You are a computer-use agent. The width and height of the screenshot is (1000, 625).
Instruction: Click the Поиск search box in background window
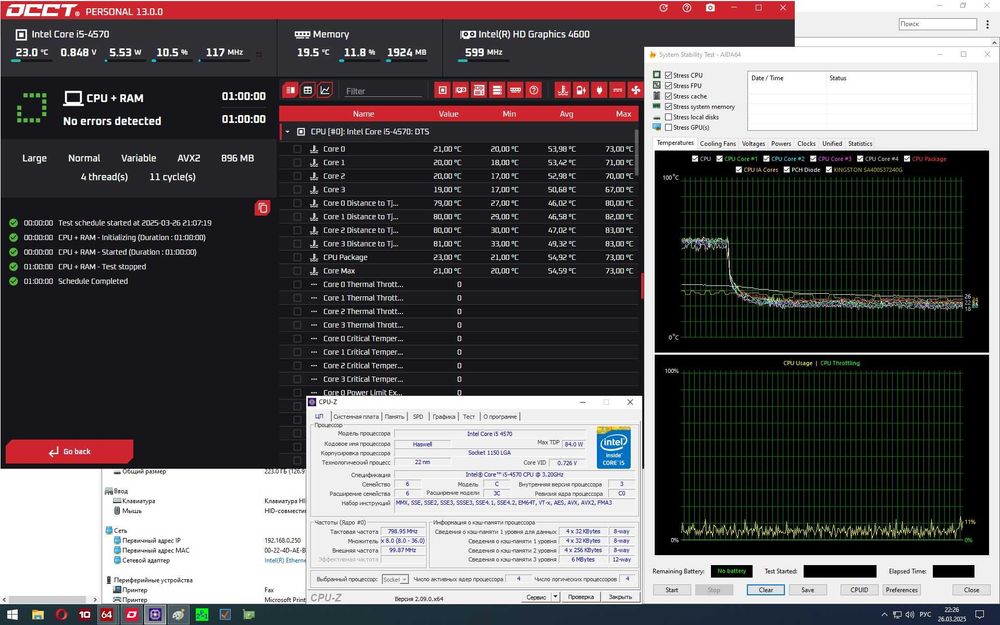[x=938, y=24]
